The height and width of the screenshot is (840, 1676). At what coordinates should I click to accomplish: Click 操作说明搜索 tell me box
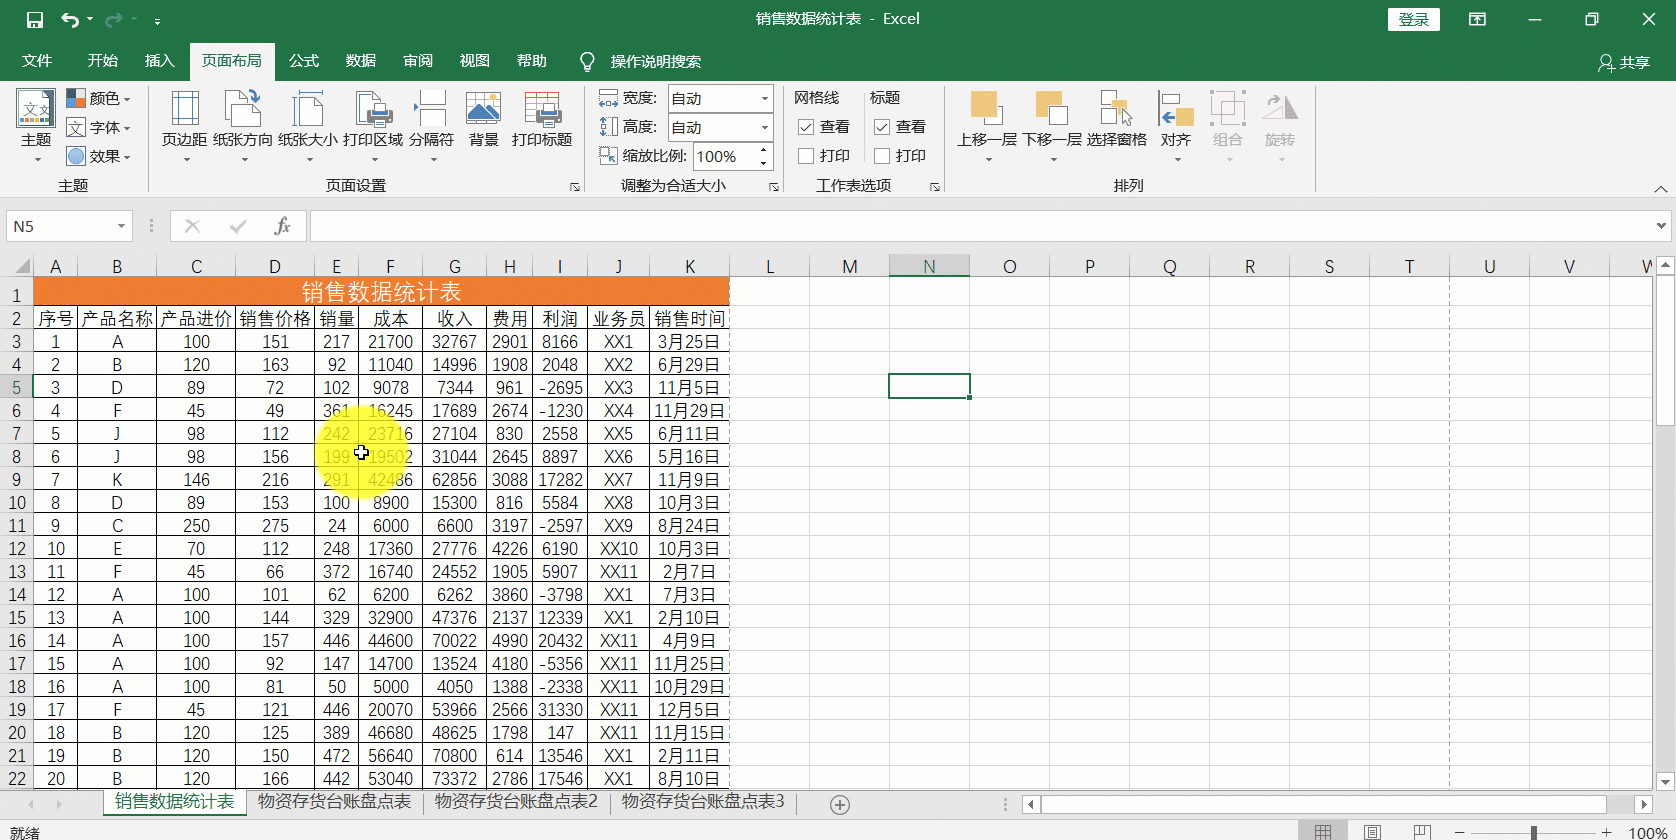[x=655, y=62]
